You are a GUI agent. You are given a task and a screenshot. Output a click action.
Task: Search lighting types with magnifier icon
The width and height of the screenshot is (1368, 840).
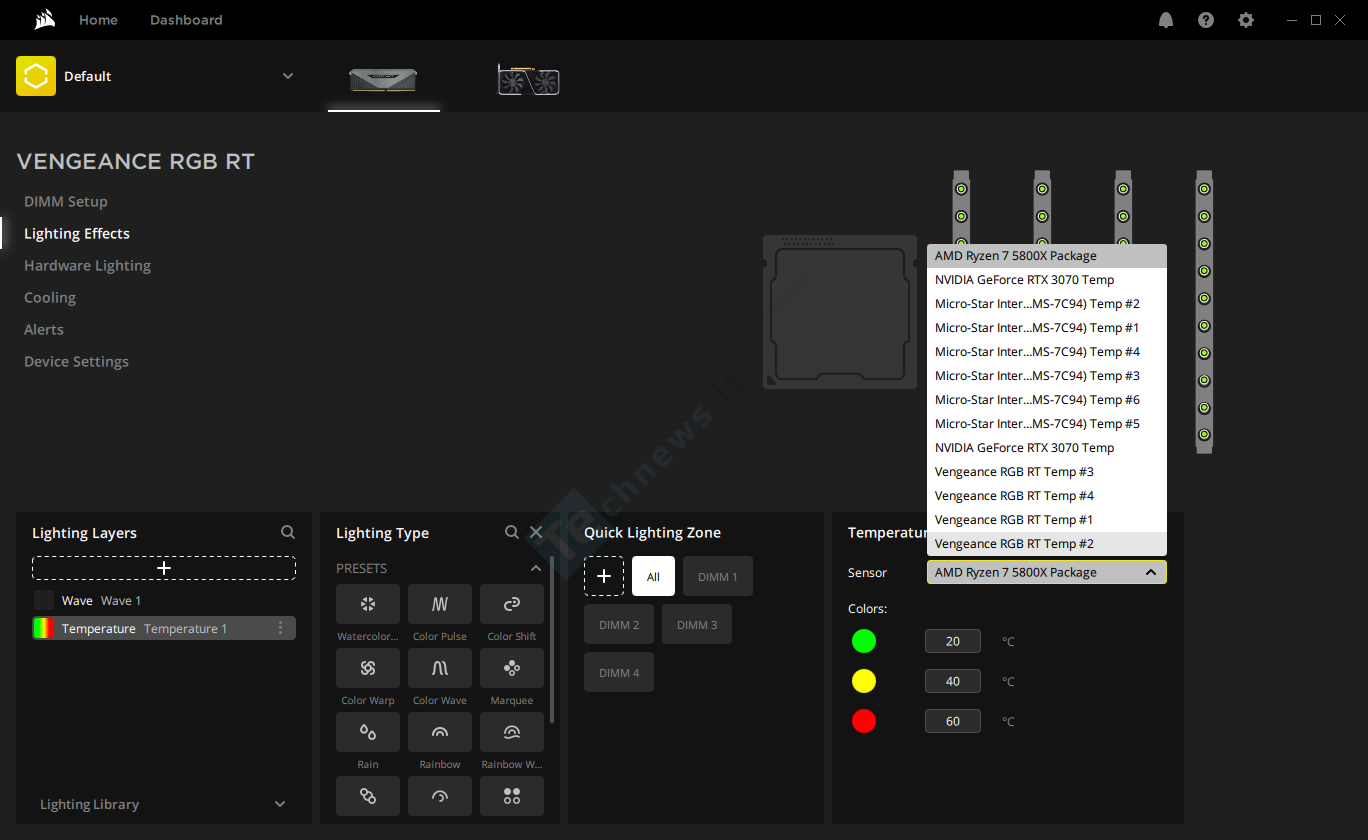(512, 533)
